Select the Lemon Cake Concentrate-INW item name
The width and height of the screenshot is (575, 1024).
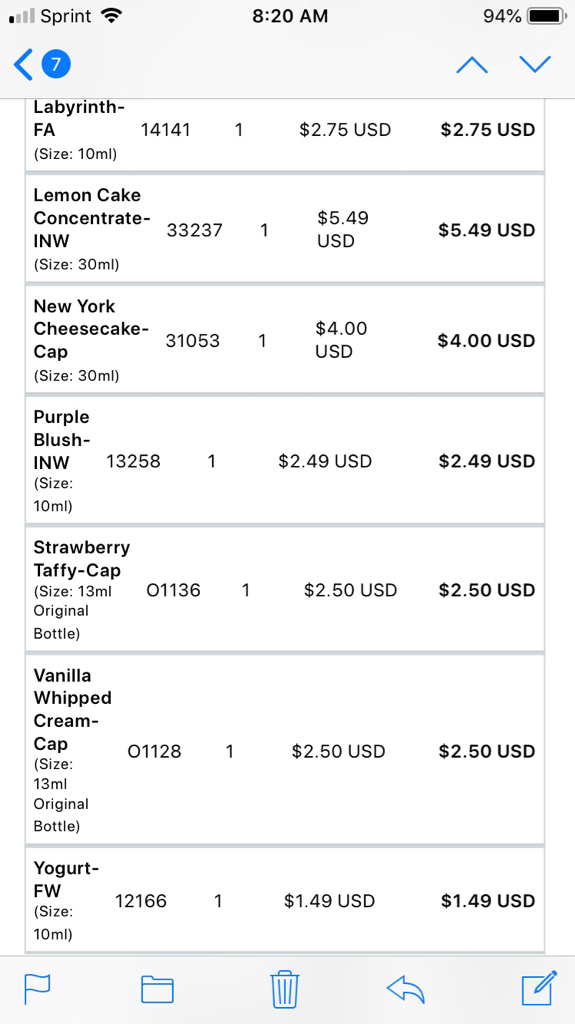coord(92,218)
